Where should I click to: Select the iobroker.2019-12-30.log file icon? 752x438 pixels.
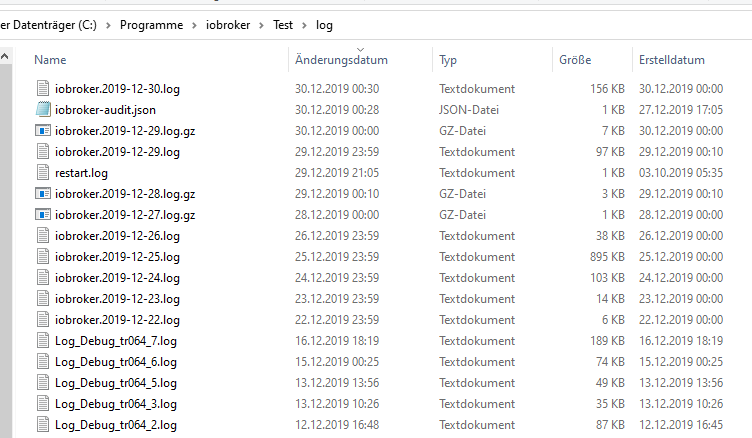43,88
